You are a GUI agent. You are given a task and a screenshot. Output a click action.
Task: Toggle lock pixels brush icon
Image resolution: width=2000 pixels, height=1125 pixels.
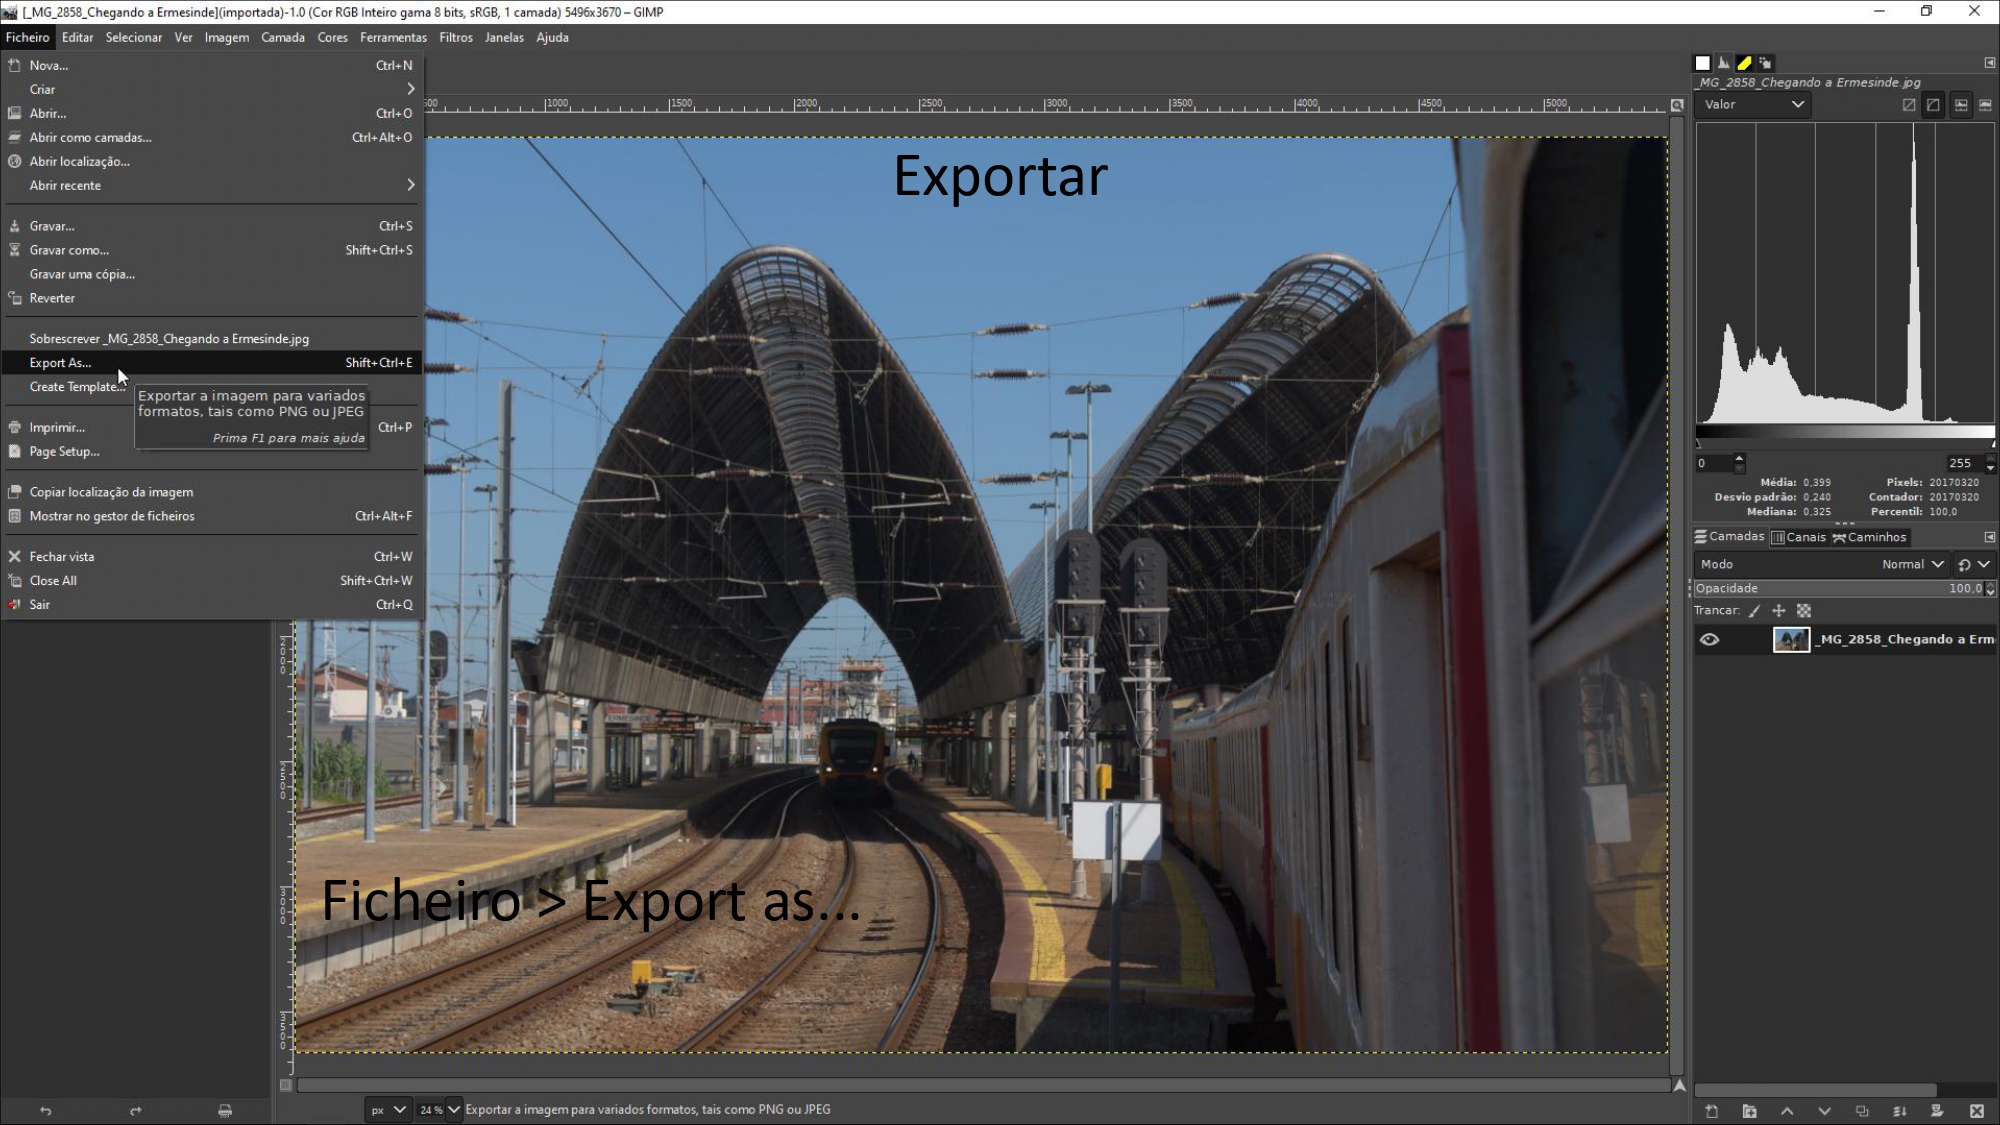pyautogui.click(x=1754, y=611)
